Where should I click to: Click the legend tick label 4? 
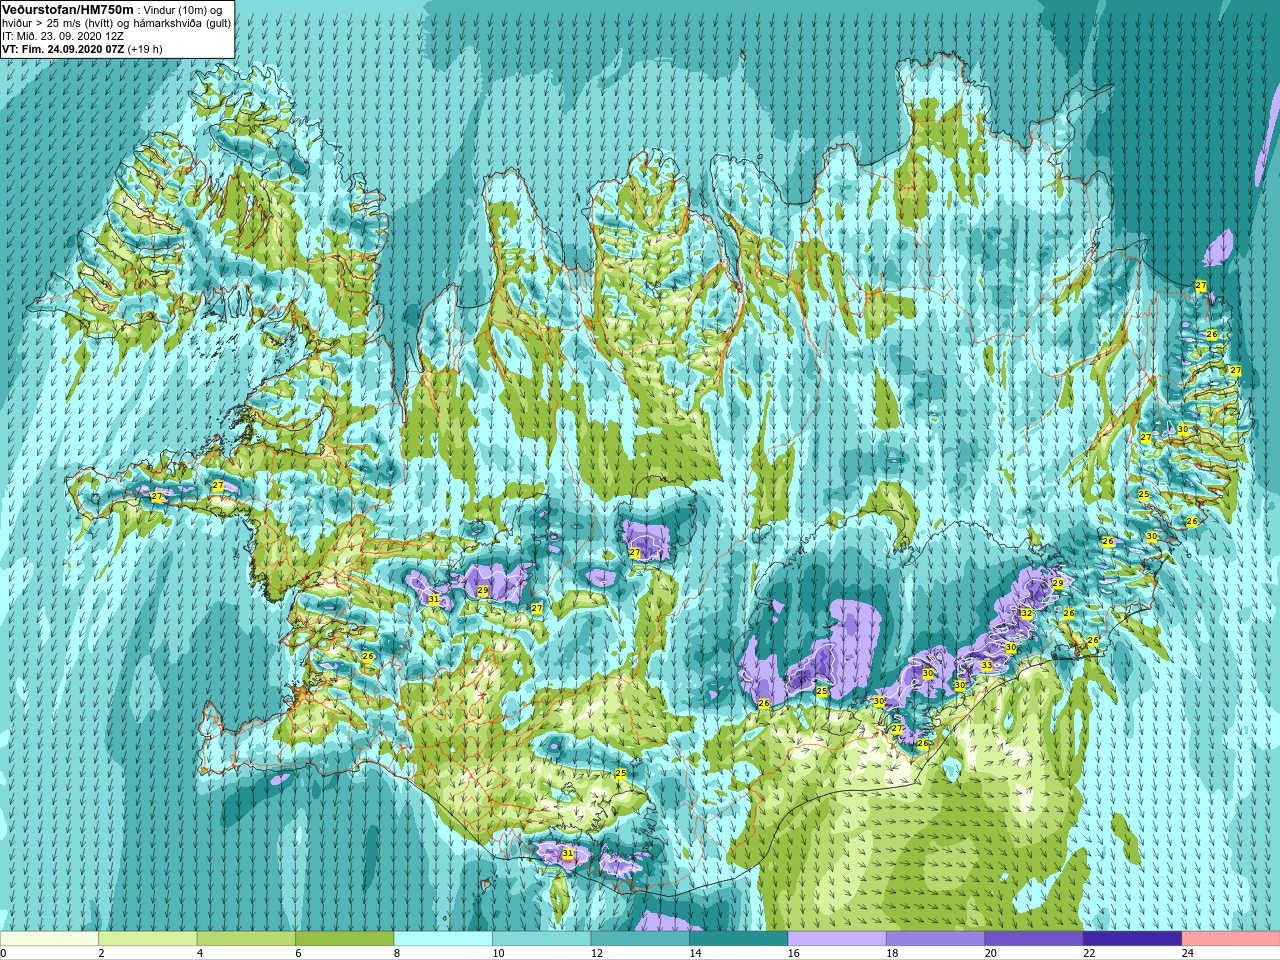click(x=200, y=953)
